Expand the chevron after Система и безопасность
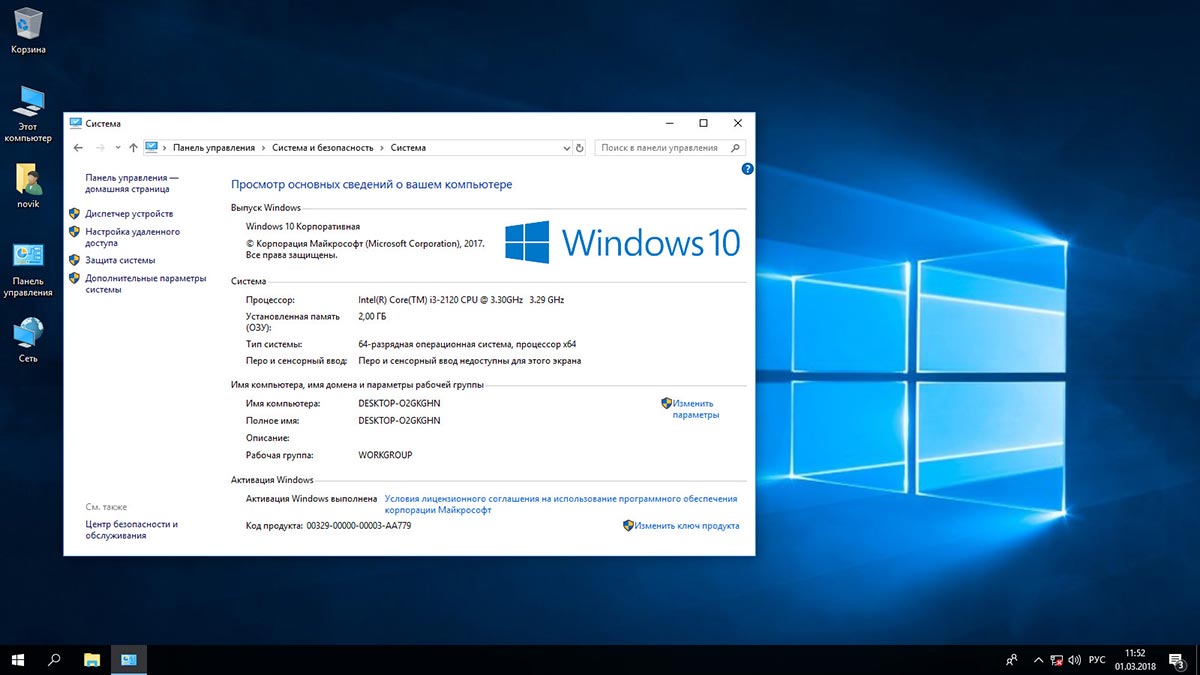The height and width of the screenshot is (675, 1200). point(381,148)
